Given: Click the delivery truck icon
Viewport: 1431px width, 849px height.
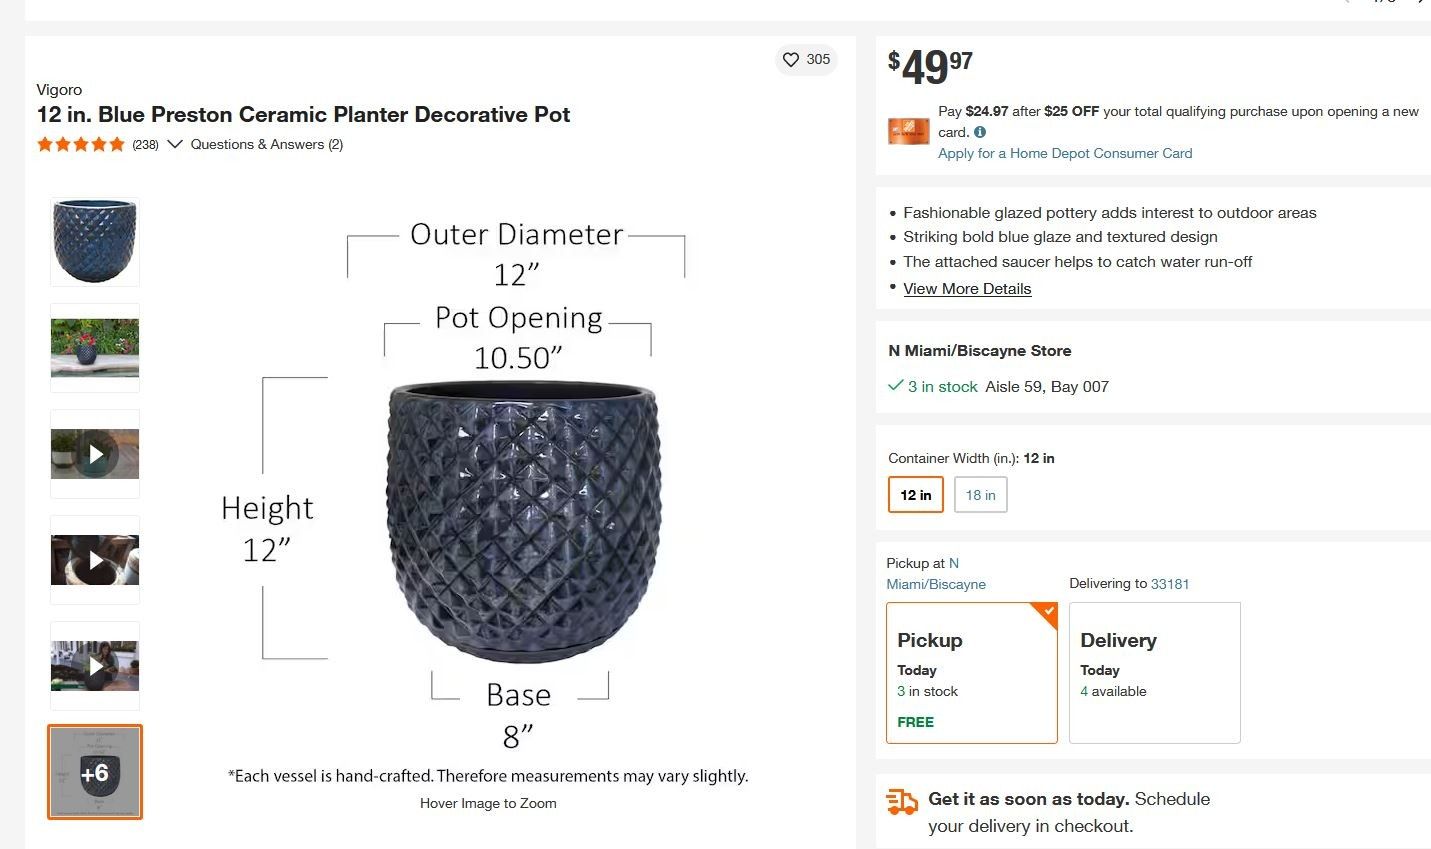Looking at the screenshot, I should tap(902, 801).
